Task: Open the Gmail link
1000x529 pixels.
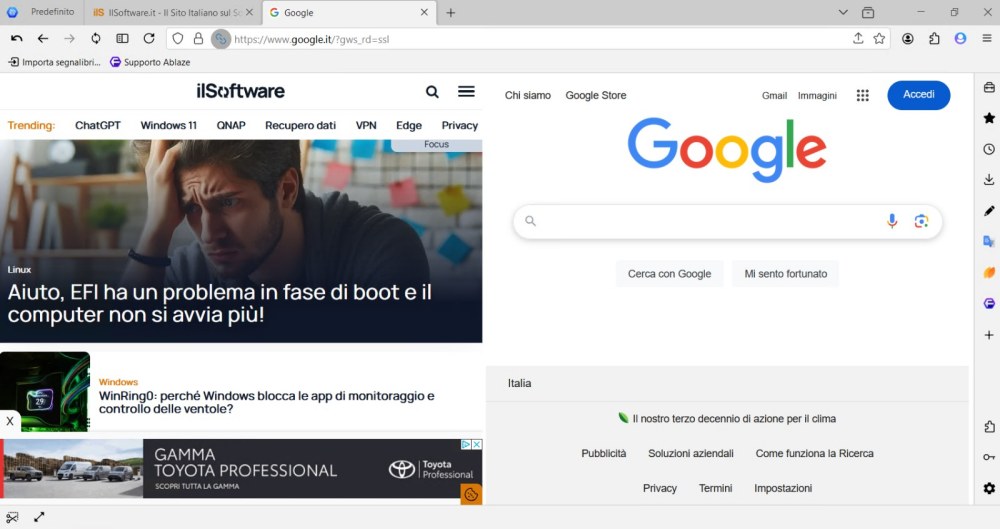Action: (774, 96)
